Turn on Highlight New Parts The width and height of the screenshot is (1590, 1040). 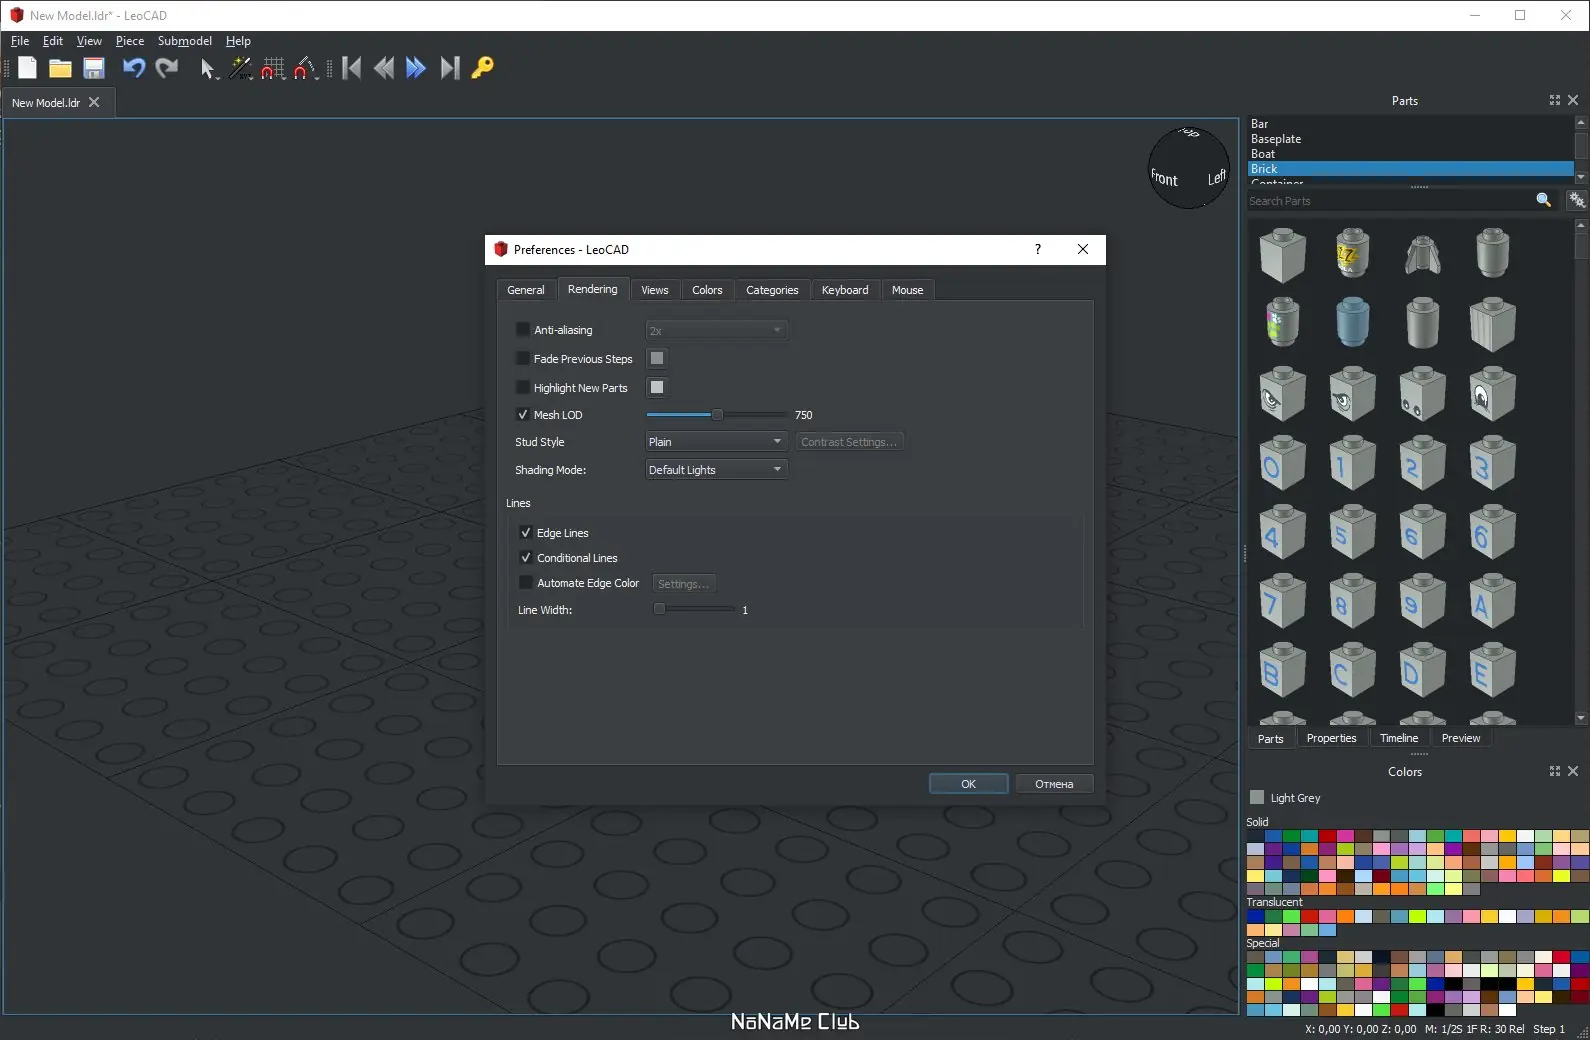pyautogui.click(x=522, y=388)
